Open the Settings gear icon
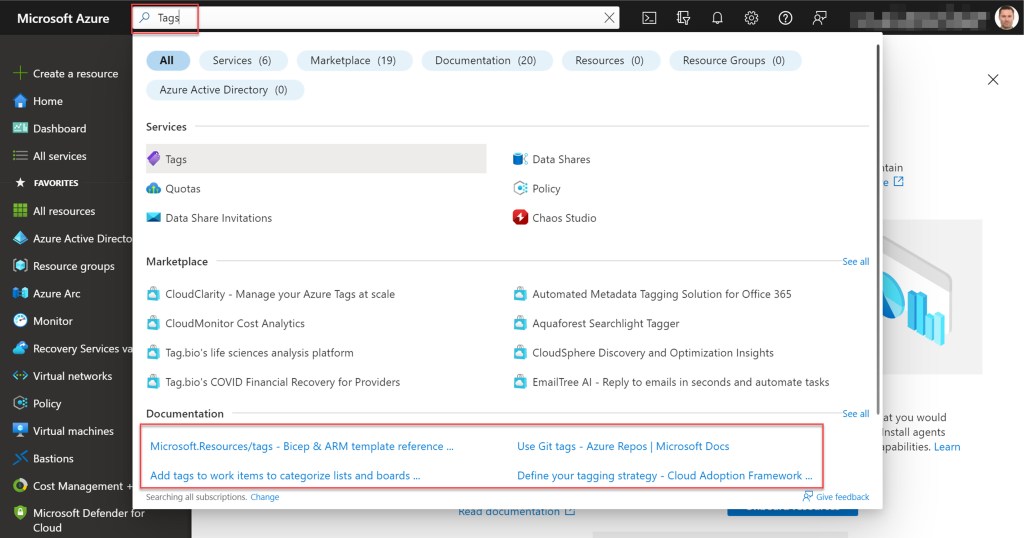The height and width of the screenshot is (538, 1024). (751, 18)
